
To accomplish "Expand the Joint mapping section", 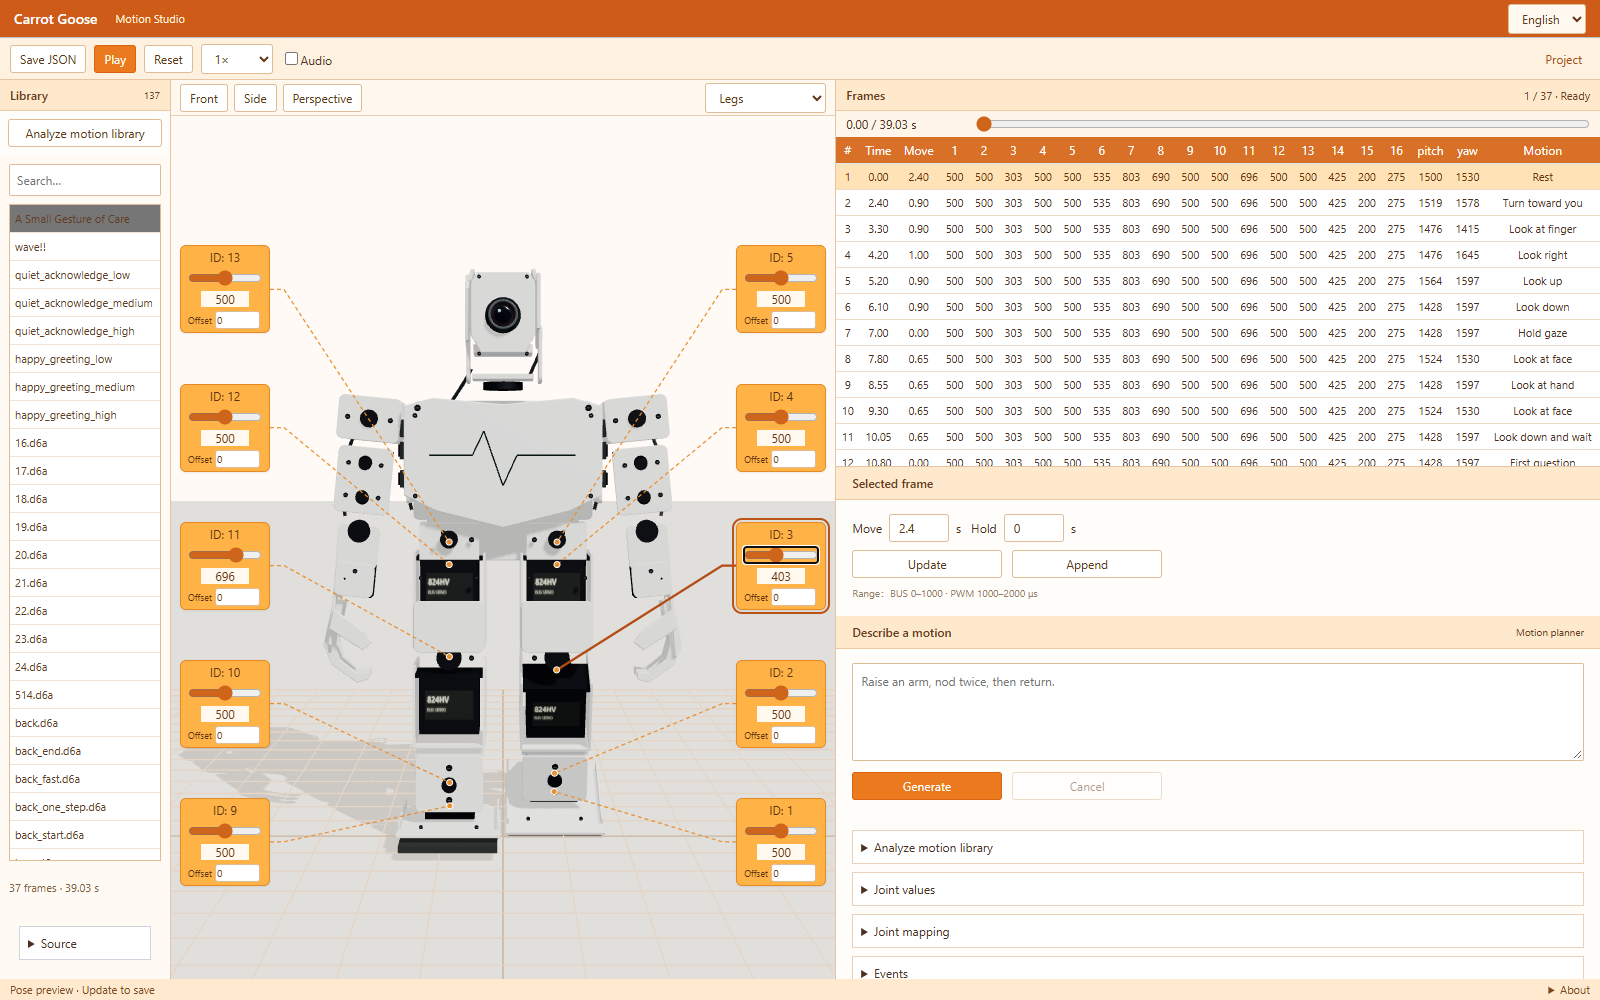I will click(1217, 931).
